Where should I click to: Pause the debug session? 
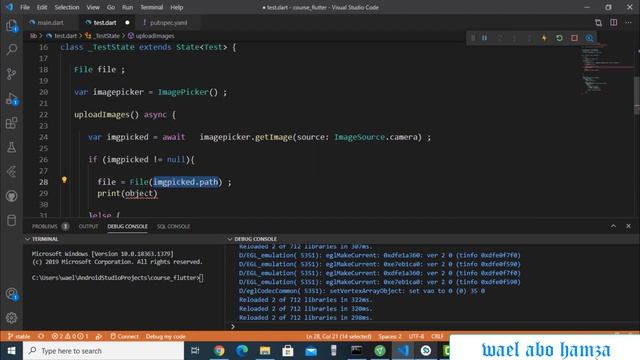point(484,38)
